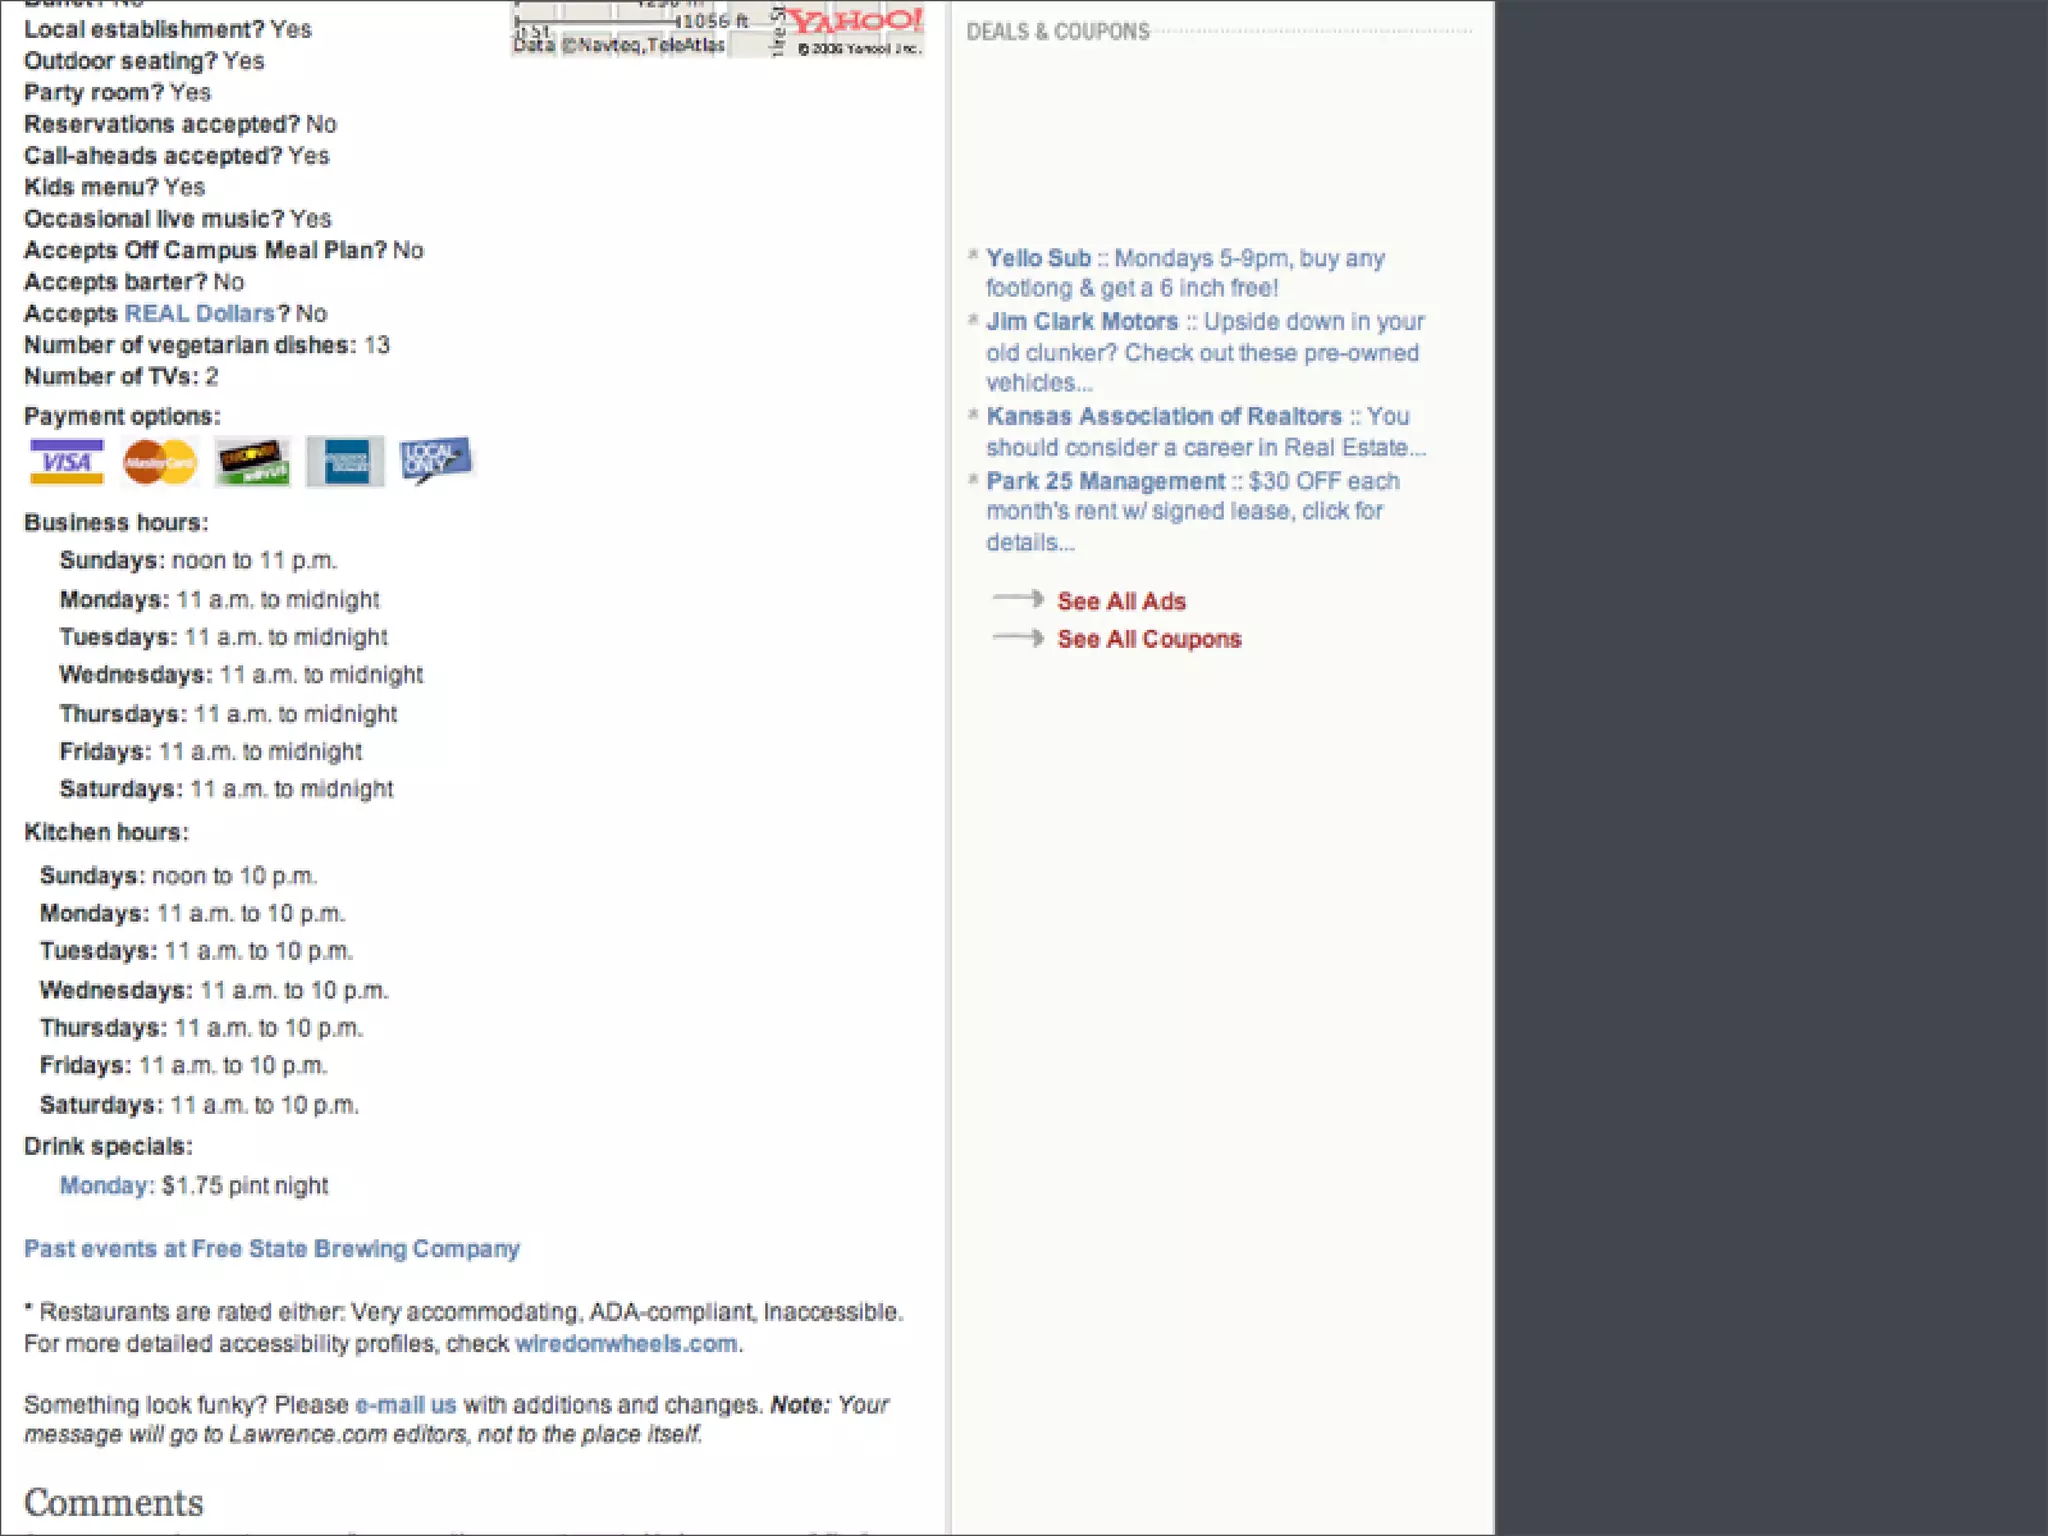Click arrow icon beside See All Ads
Screen dimensions: 2048x1536
[1018, 599]
